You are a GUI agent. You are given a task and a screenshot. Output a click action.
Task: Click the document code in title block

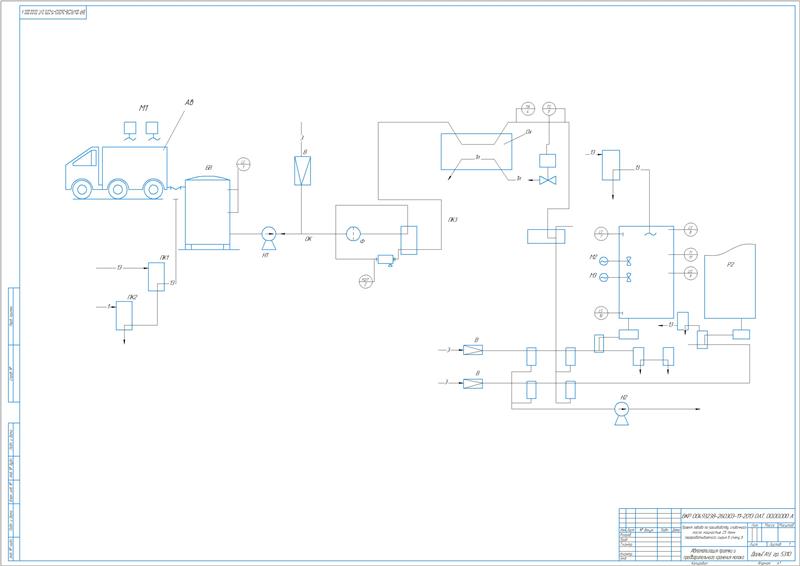pyautogui.click(x=738, y=515)
